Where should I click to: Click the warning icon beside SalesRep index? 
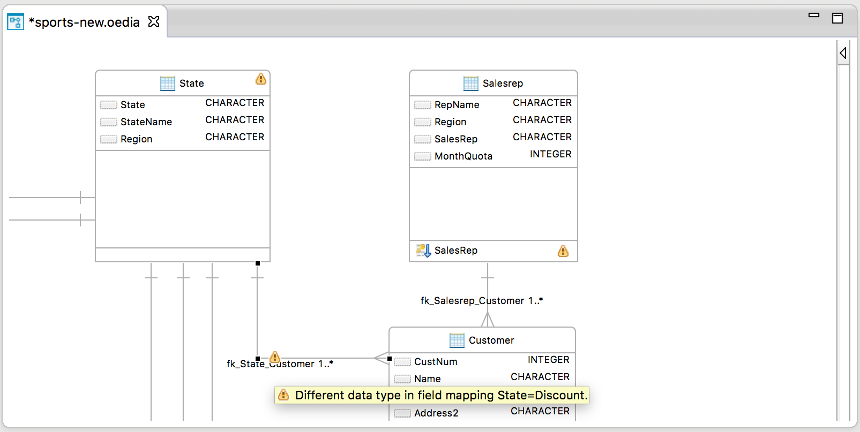pyautogui.click(x=563, y=250)
